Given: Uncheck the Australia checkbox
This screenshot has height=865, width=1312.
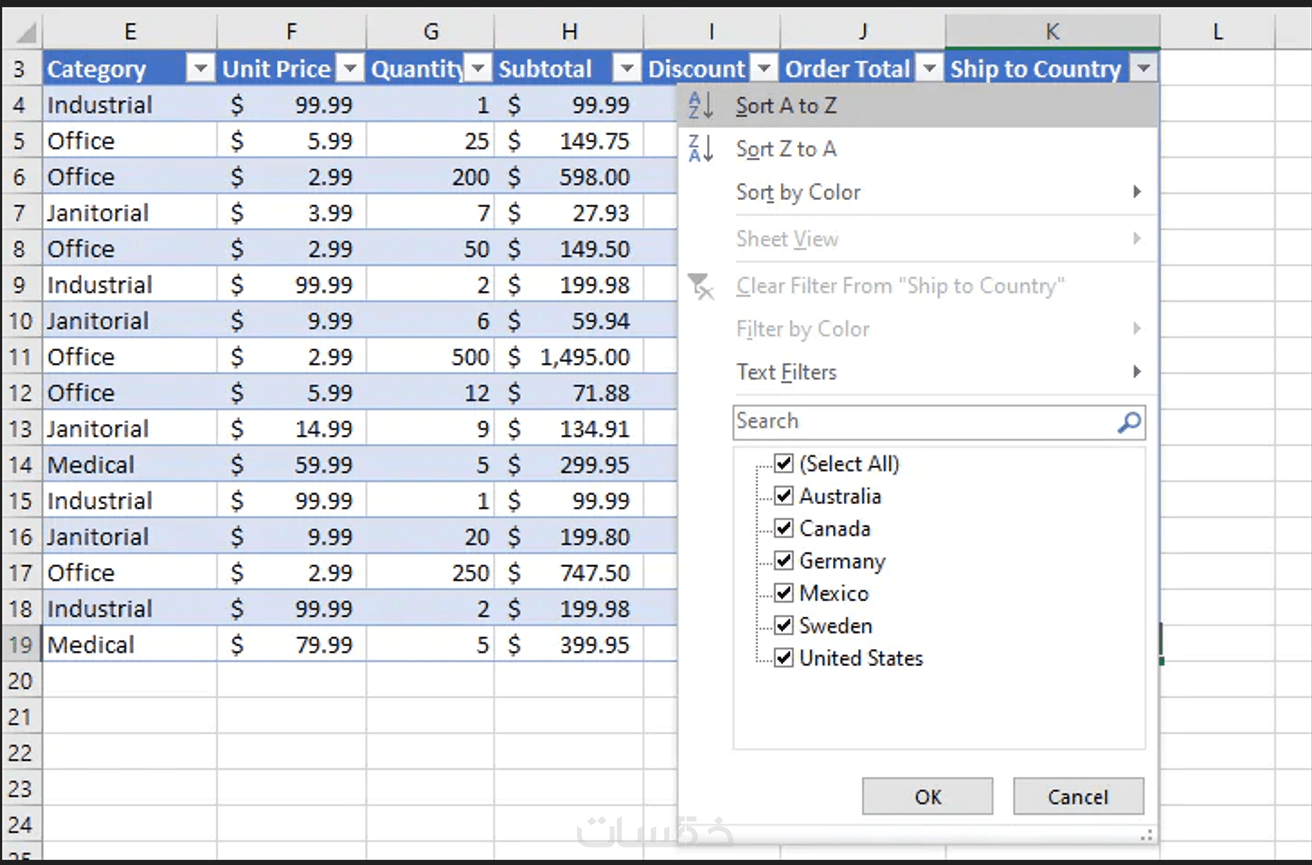Looking at the screenshot, I should point(784,496).
